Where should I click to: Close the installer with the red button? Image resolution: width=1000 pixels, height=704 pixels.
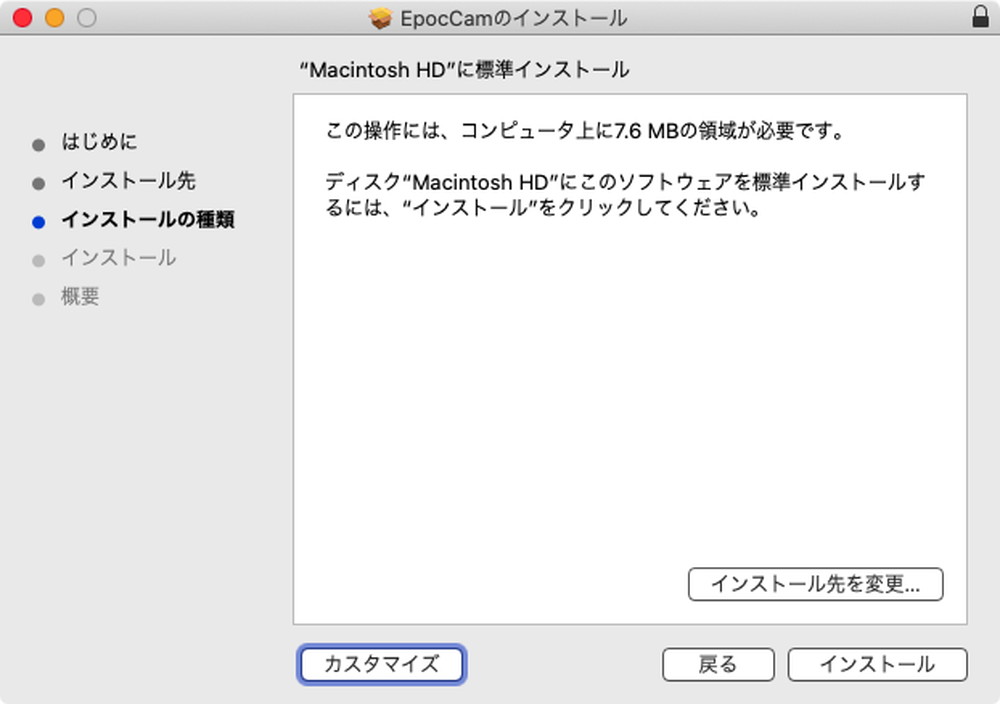(22, 17)
